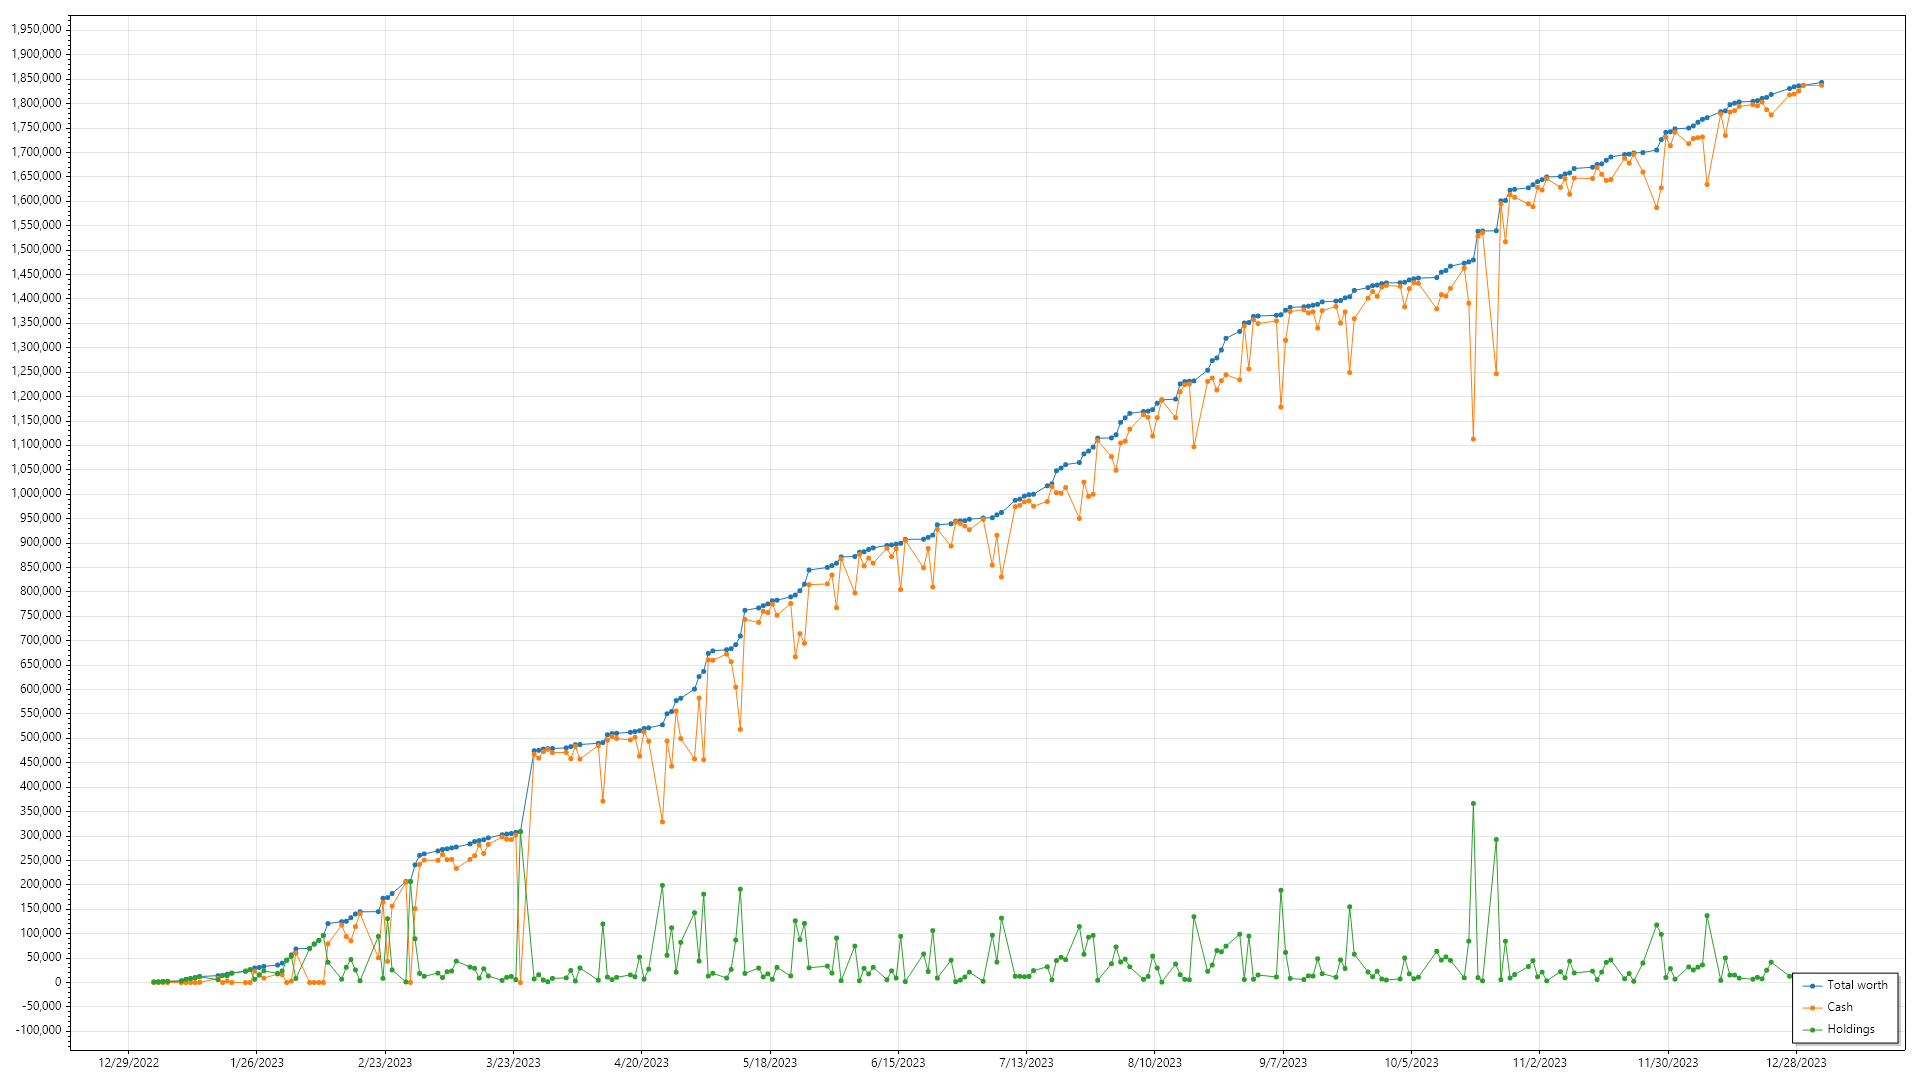The width and height of the screenshot is (1920, 1080).
Task: Toggle the Total worth legend label
Action: (x=1857, y=986)
